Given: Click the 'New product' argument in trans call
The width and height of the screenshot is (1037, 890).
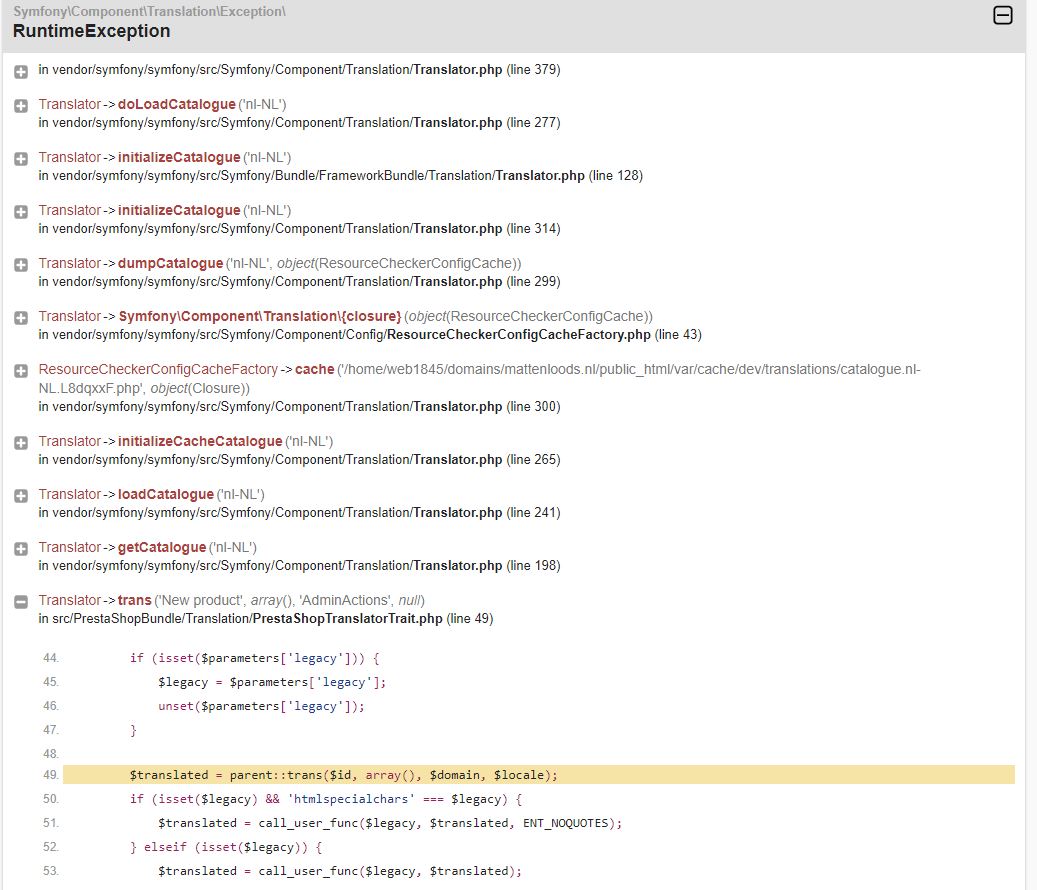Looking at the screenshot, I should 201,600.
